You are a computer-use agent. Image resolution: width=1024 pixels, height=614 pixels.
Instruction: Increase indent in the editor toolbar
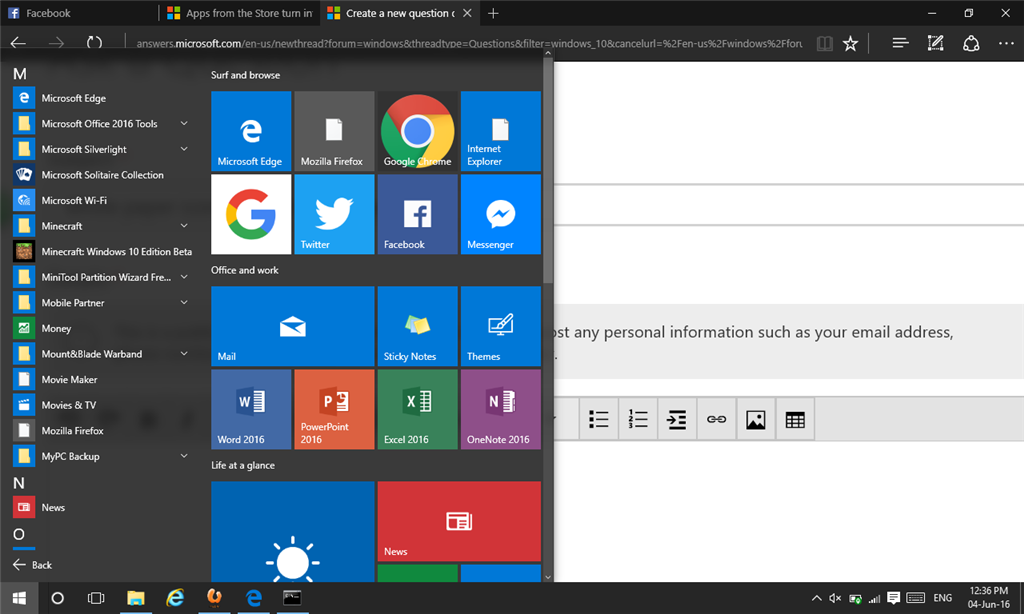677,419
